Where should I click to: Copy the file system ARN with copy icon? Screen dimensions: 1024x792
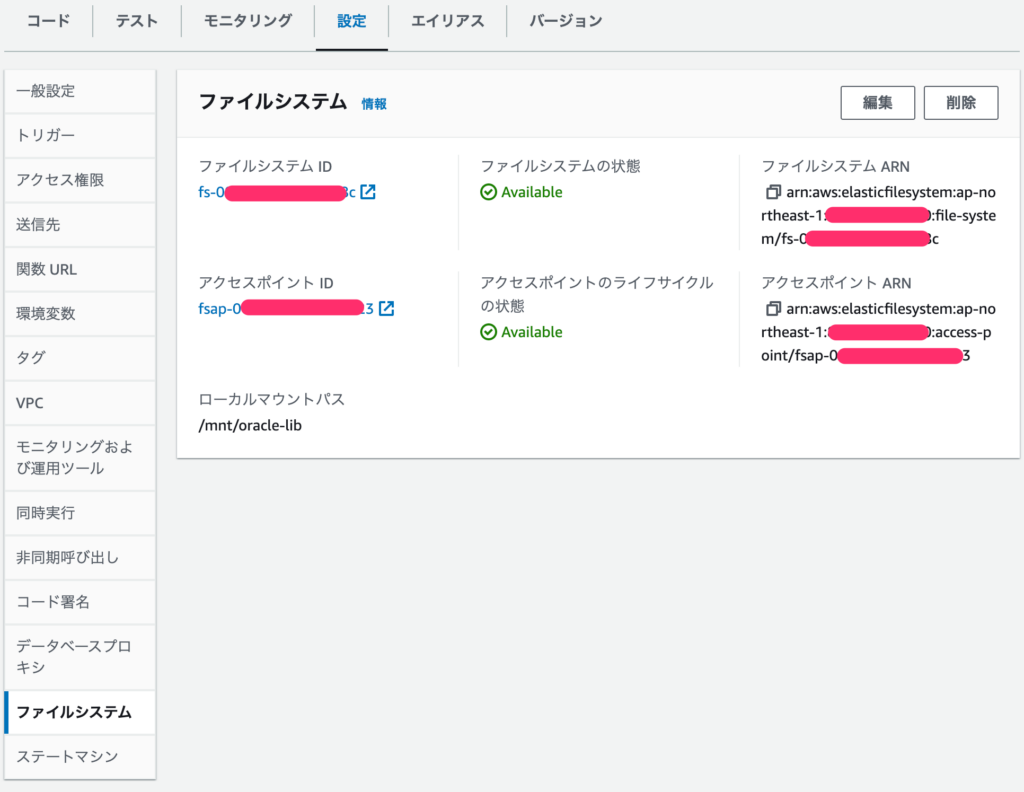773,192
